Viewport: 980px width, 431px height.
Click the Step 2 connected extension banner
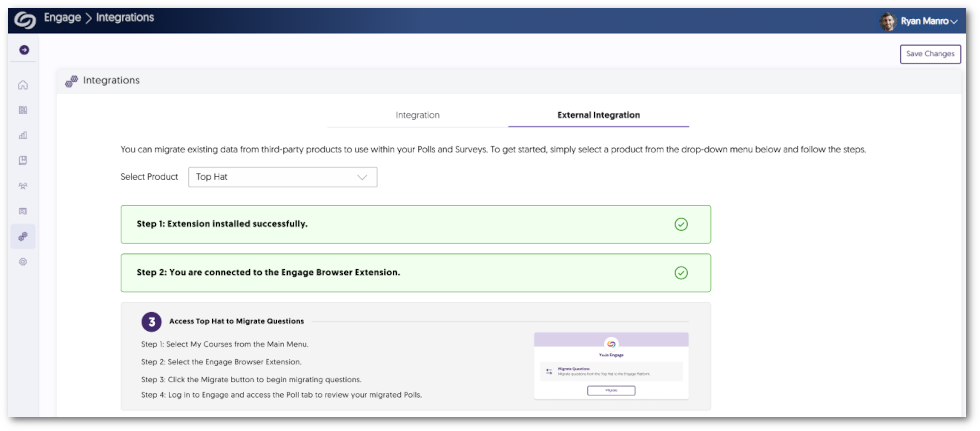tap(416, 273)
